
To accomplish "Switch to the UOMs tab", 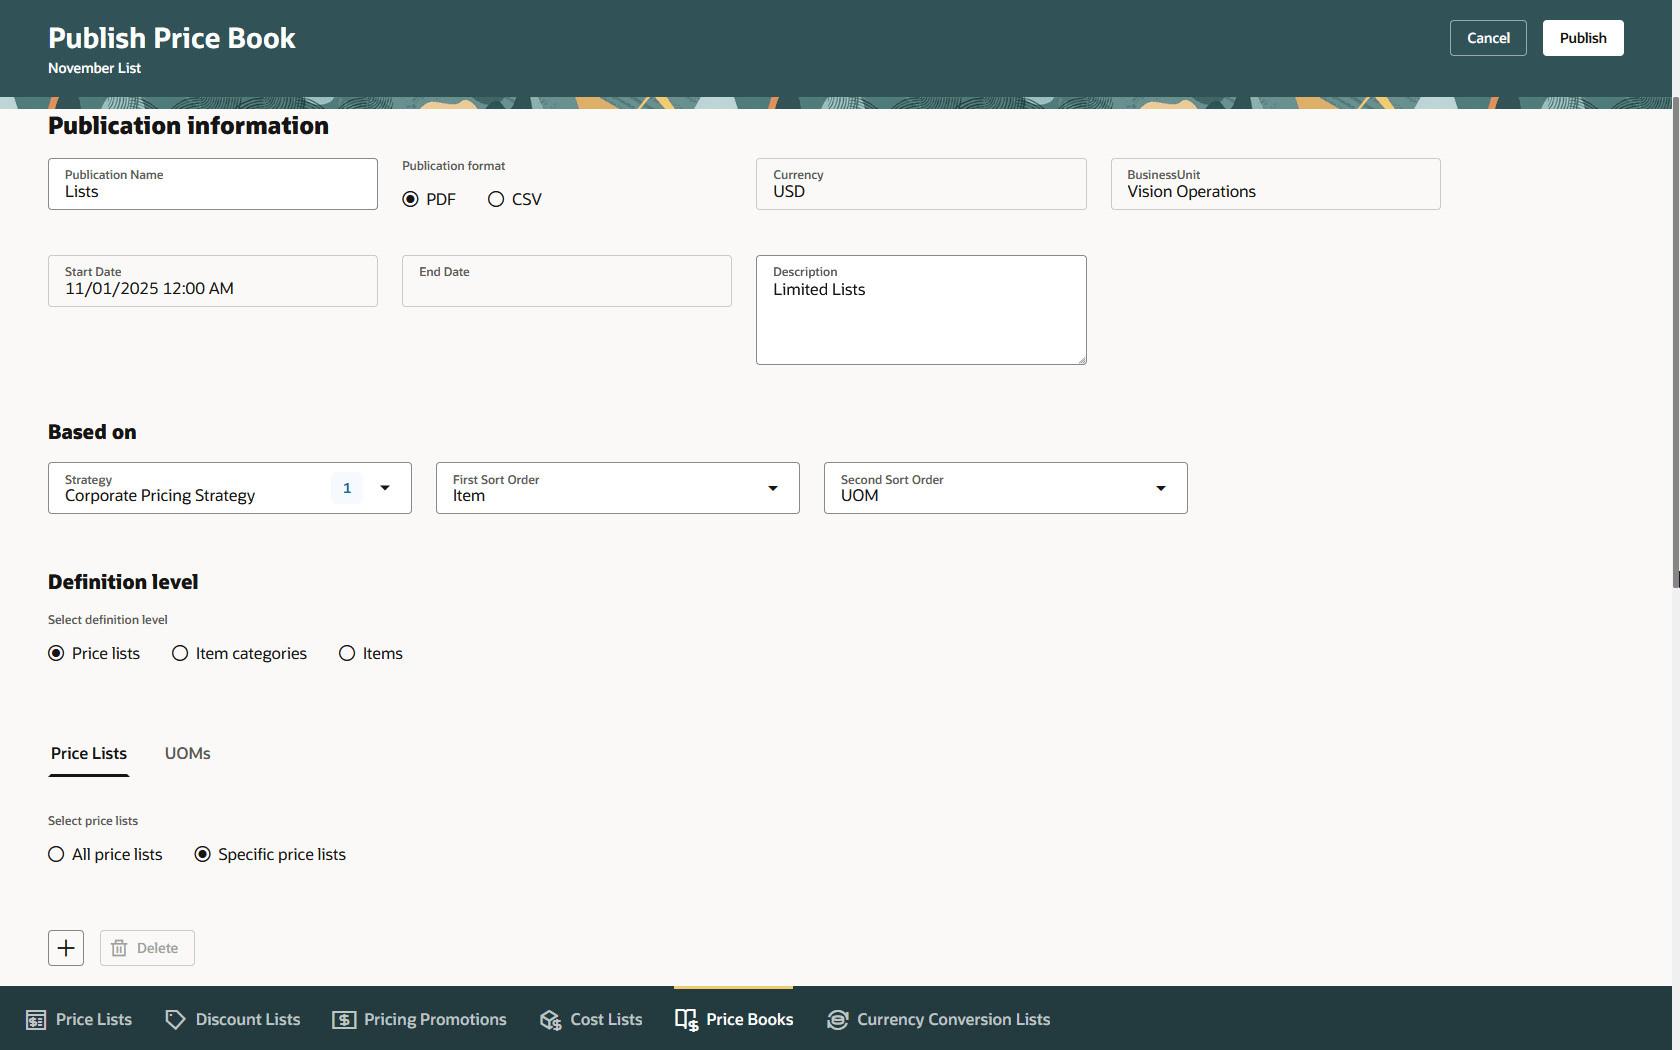I will click(188, 754).
